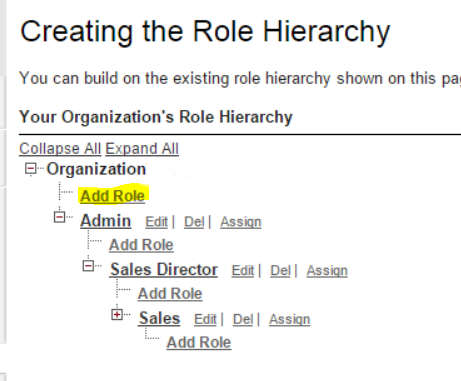The width and height of the screenshot is (461, 381).
Task: Edit the Sales role
Action: (205, 319)
